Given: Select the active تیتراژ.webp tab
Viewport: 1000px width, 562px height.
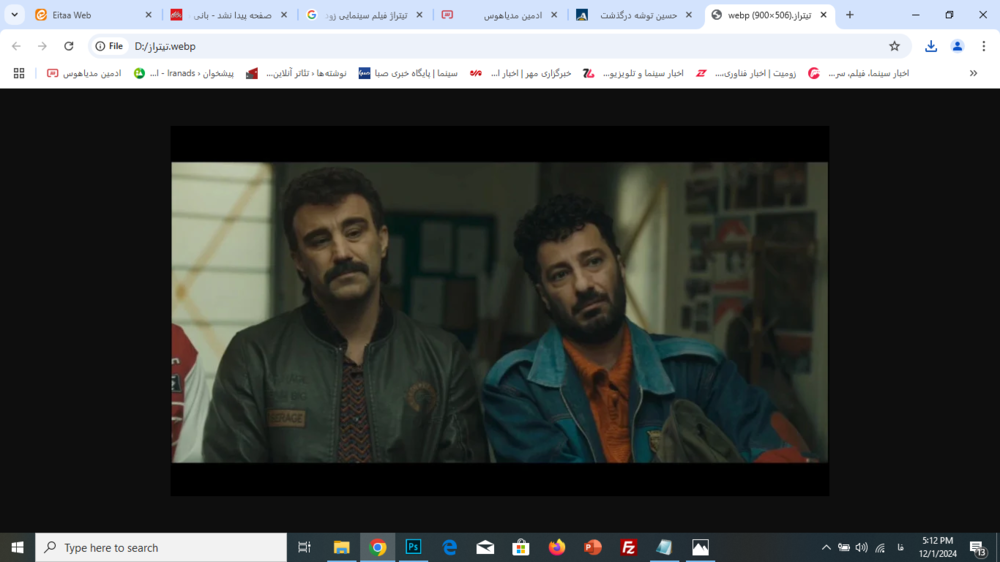Looking at the screenshot, I should (x=770, y=15).
